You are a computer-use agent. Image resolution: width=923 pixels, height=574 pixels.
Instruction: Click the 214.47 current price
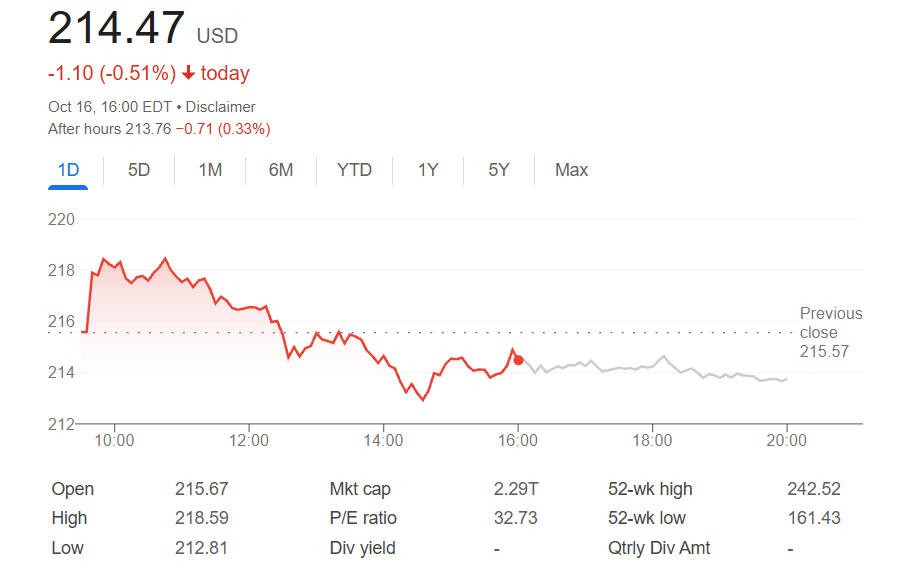coord(116,28)
